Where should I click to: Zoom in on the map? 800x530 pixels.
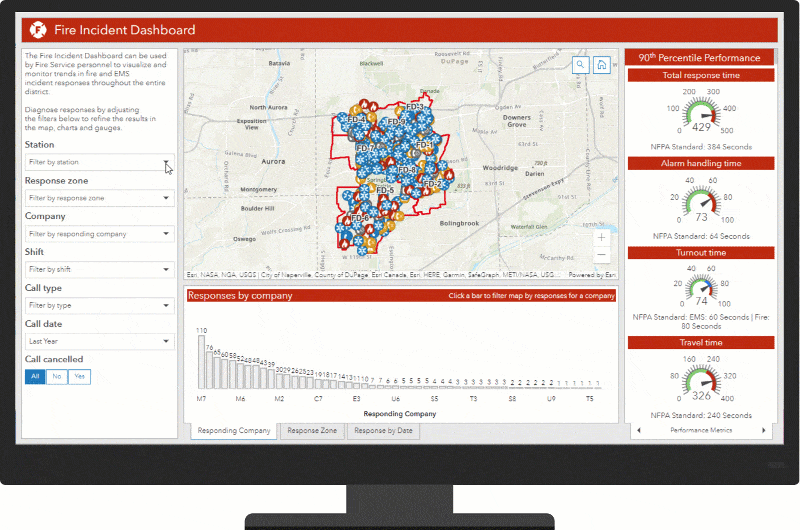pos(602,237)
